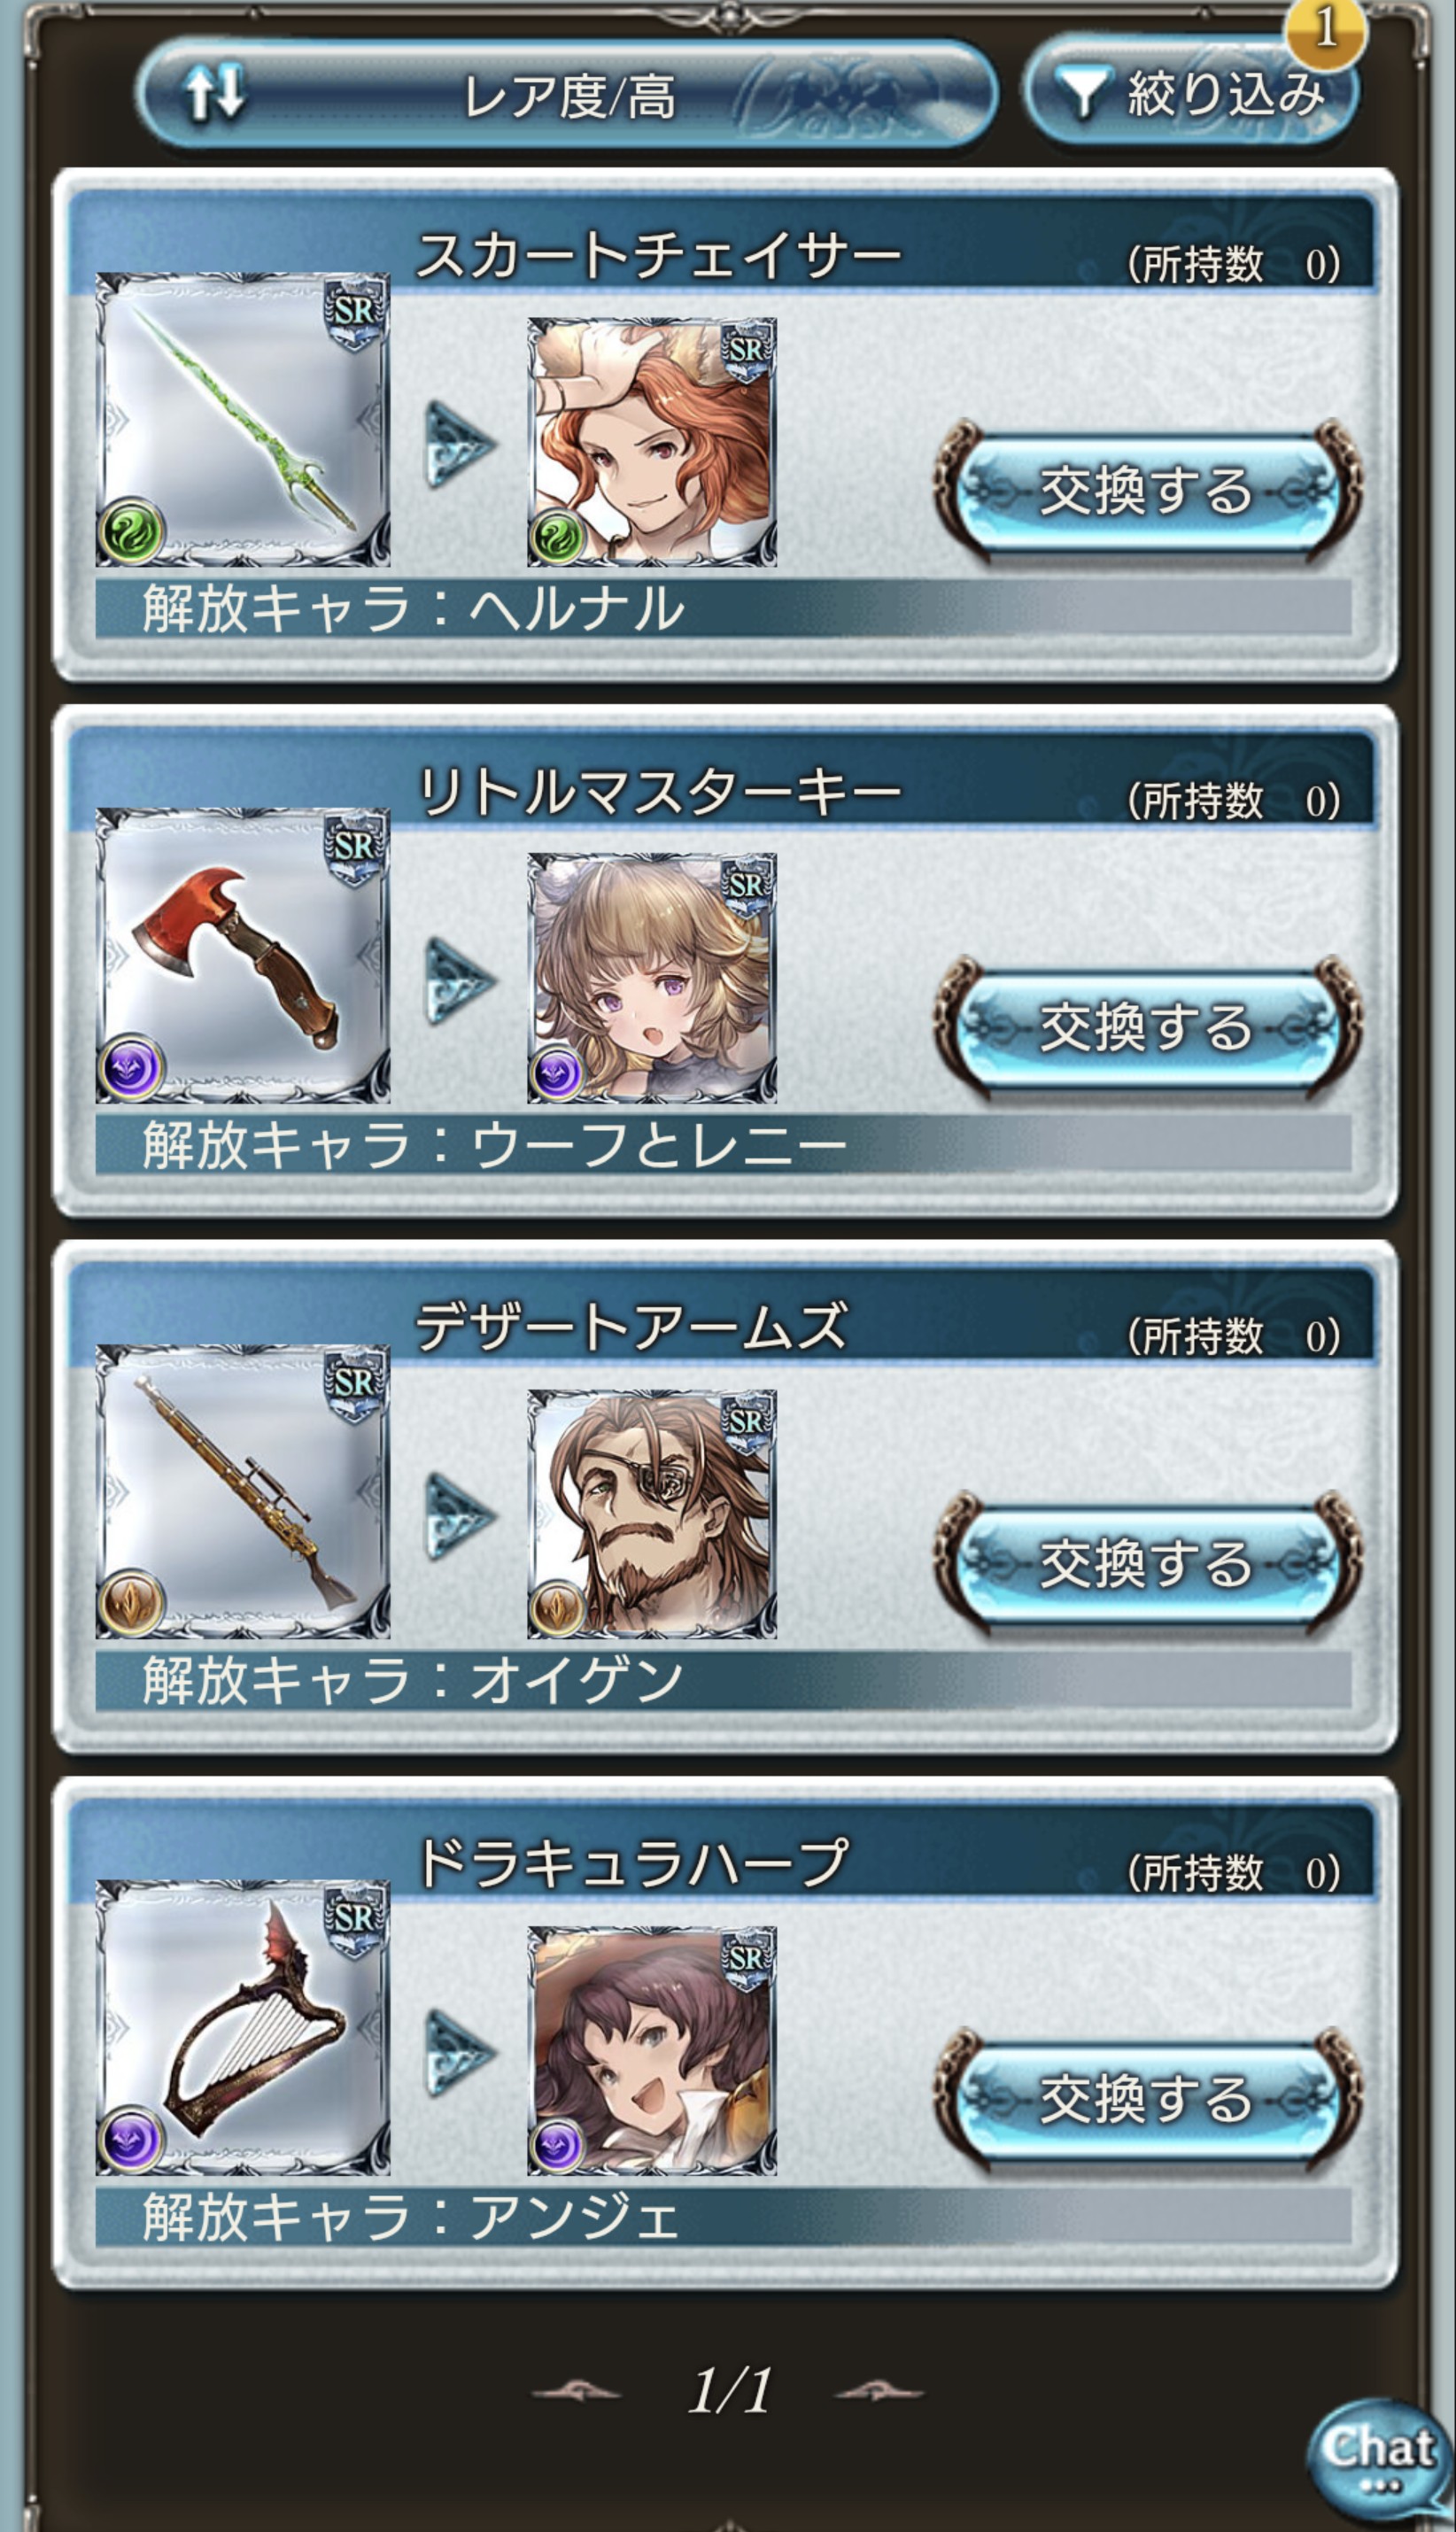Go to the previous page arrow
1456x2532 pixels.
(577, 2391)
